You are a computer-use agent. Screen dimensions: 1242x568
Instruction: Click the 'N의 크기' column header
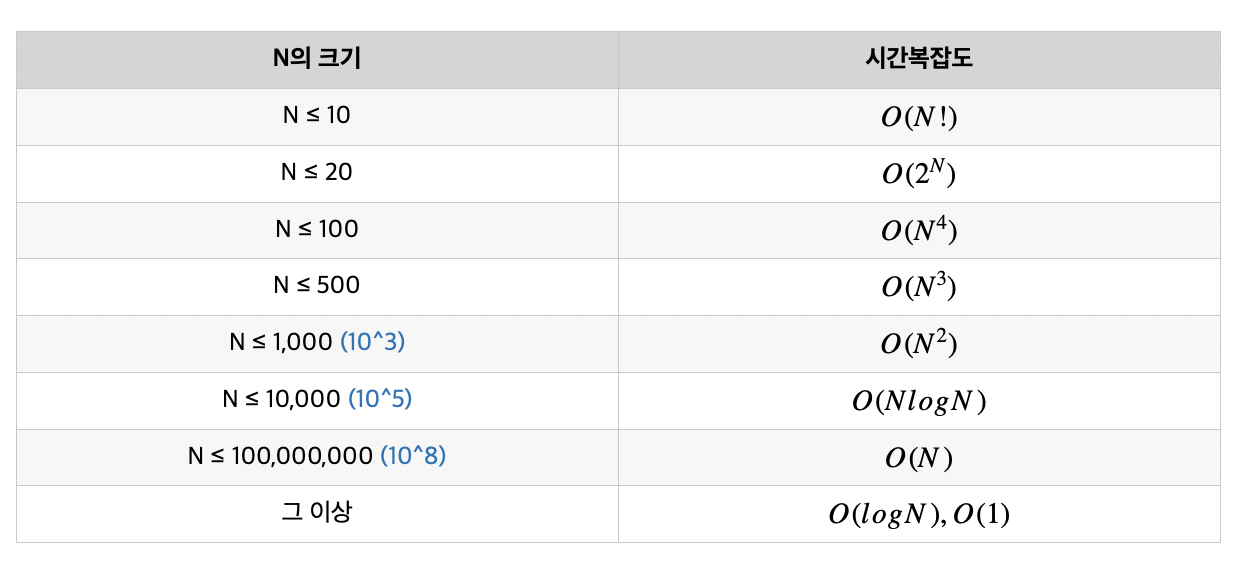tap(317, 59)
